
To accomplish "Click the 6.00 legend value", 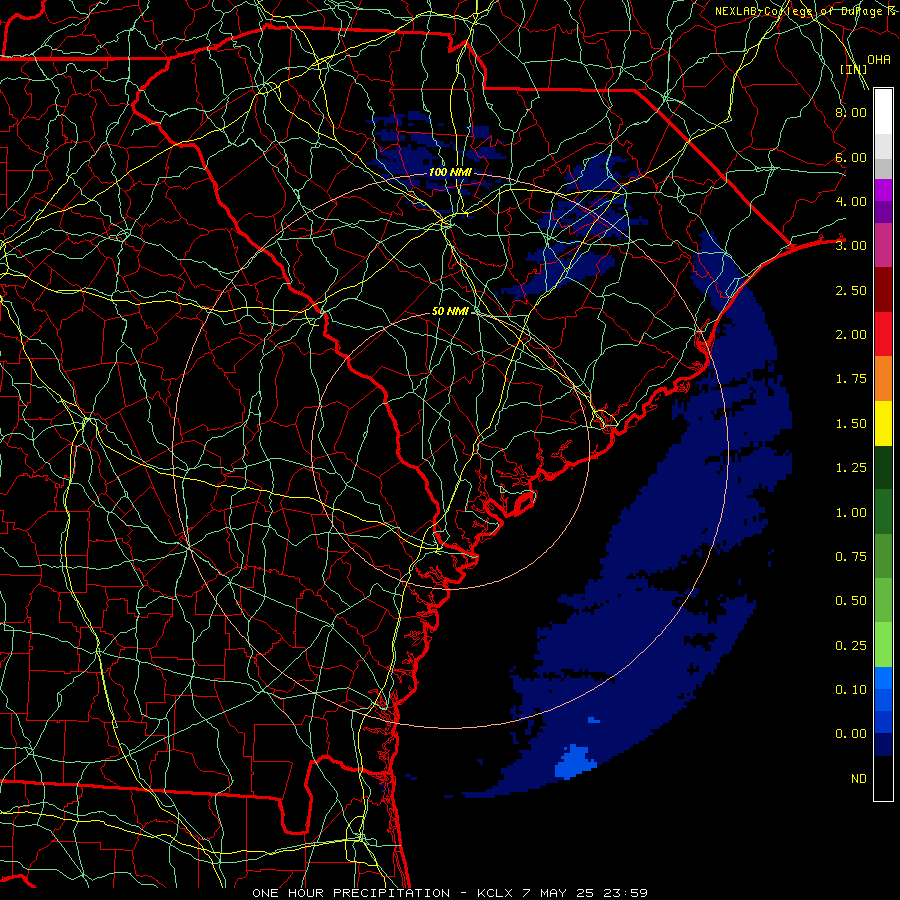I will coord(851,157).
